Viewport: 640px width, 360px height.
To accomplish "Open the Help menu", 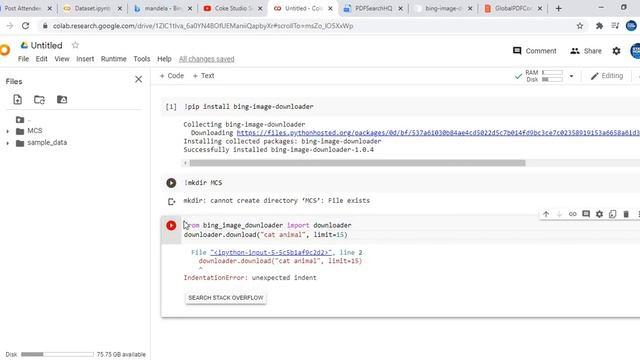I will 164,59.
